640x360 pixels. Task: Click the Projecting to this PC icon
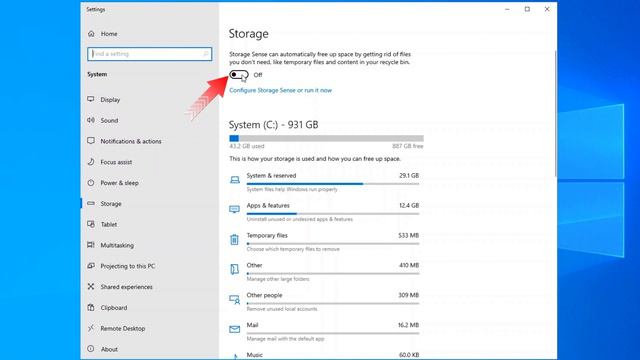point(91,266)
